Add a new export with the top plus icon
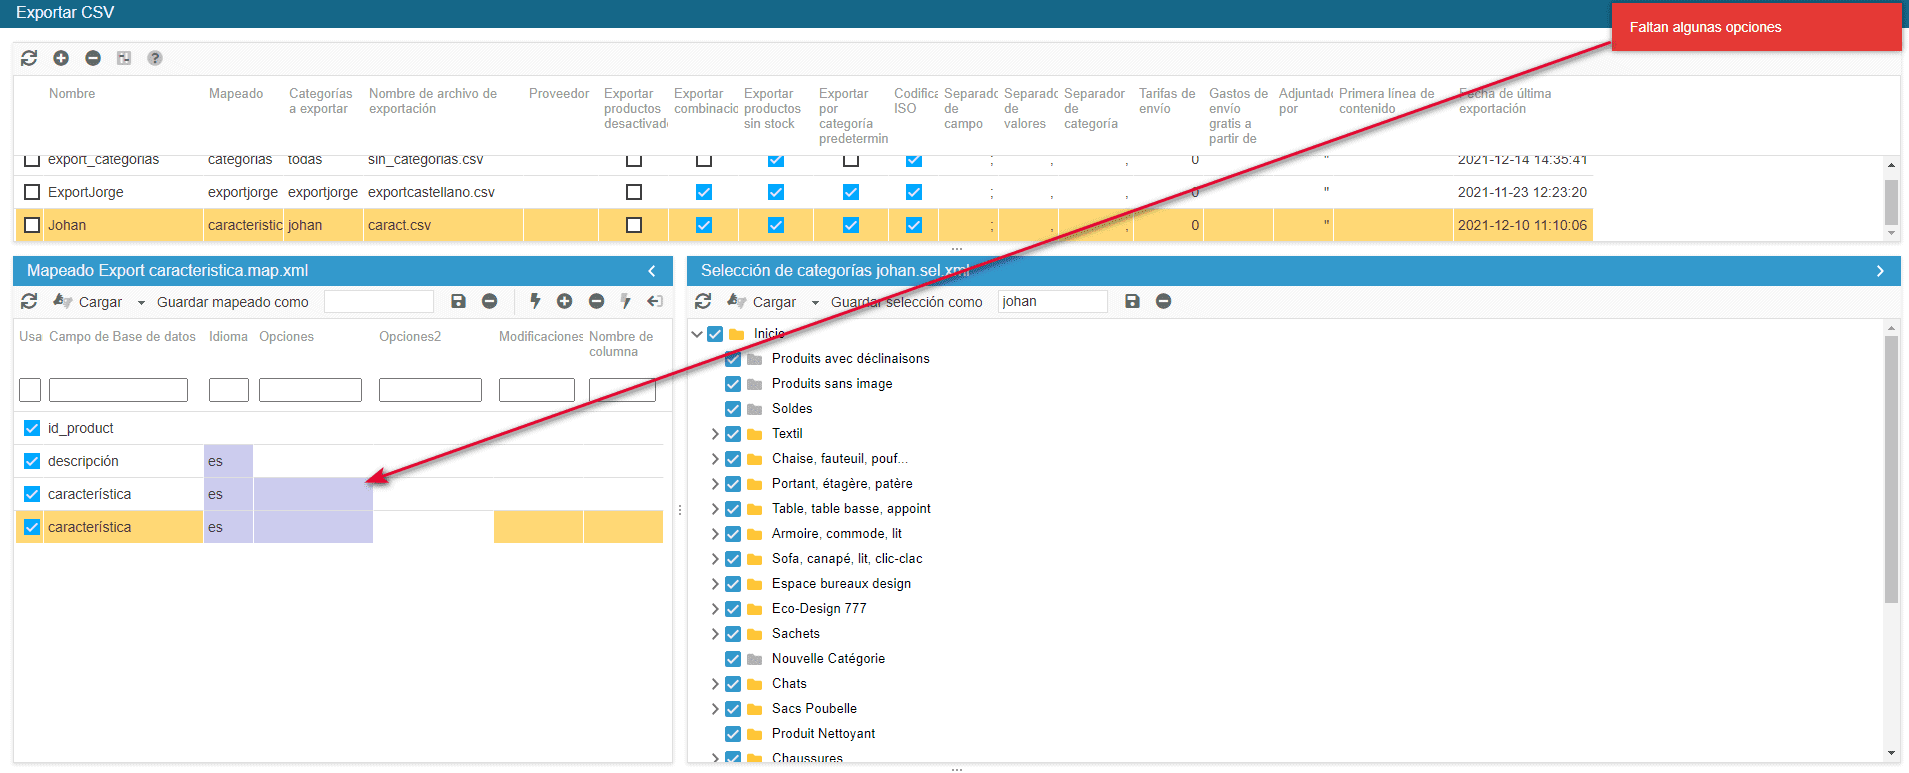 (x=61, y=58)
